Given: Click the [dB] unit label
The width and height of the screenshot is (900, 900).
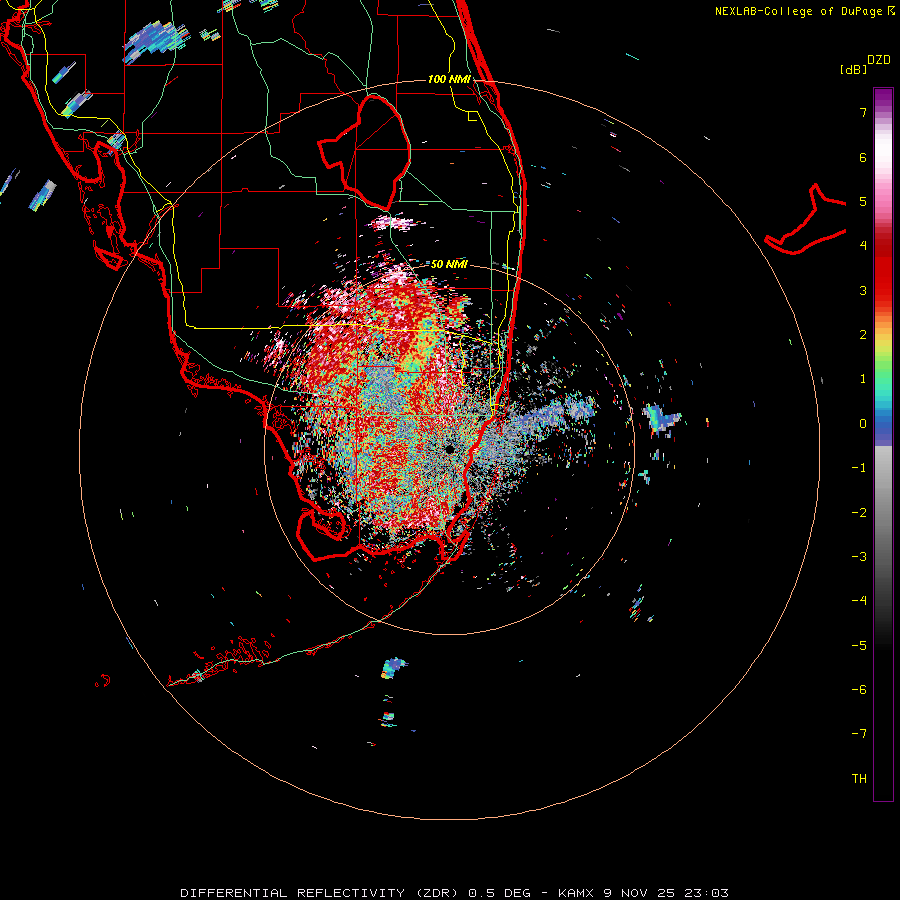Looking at the screenshot, I should coord(853,69).
